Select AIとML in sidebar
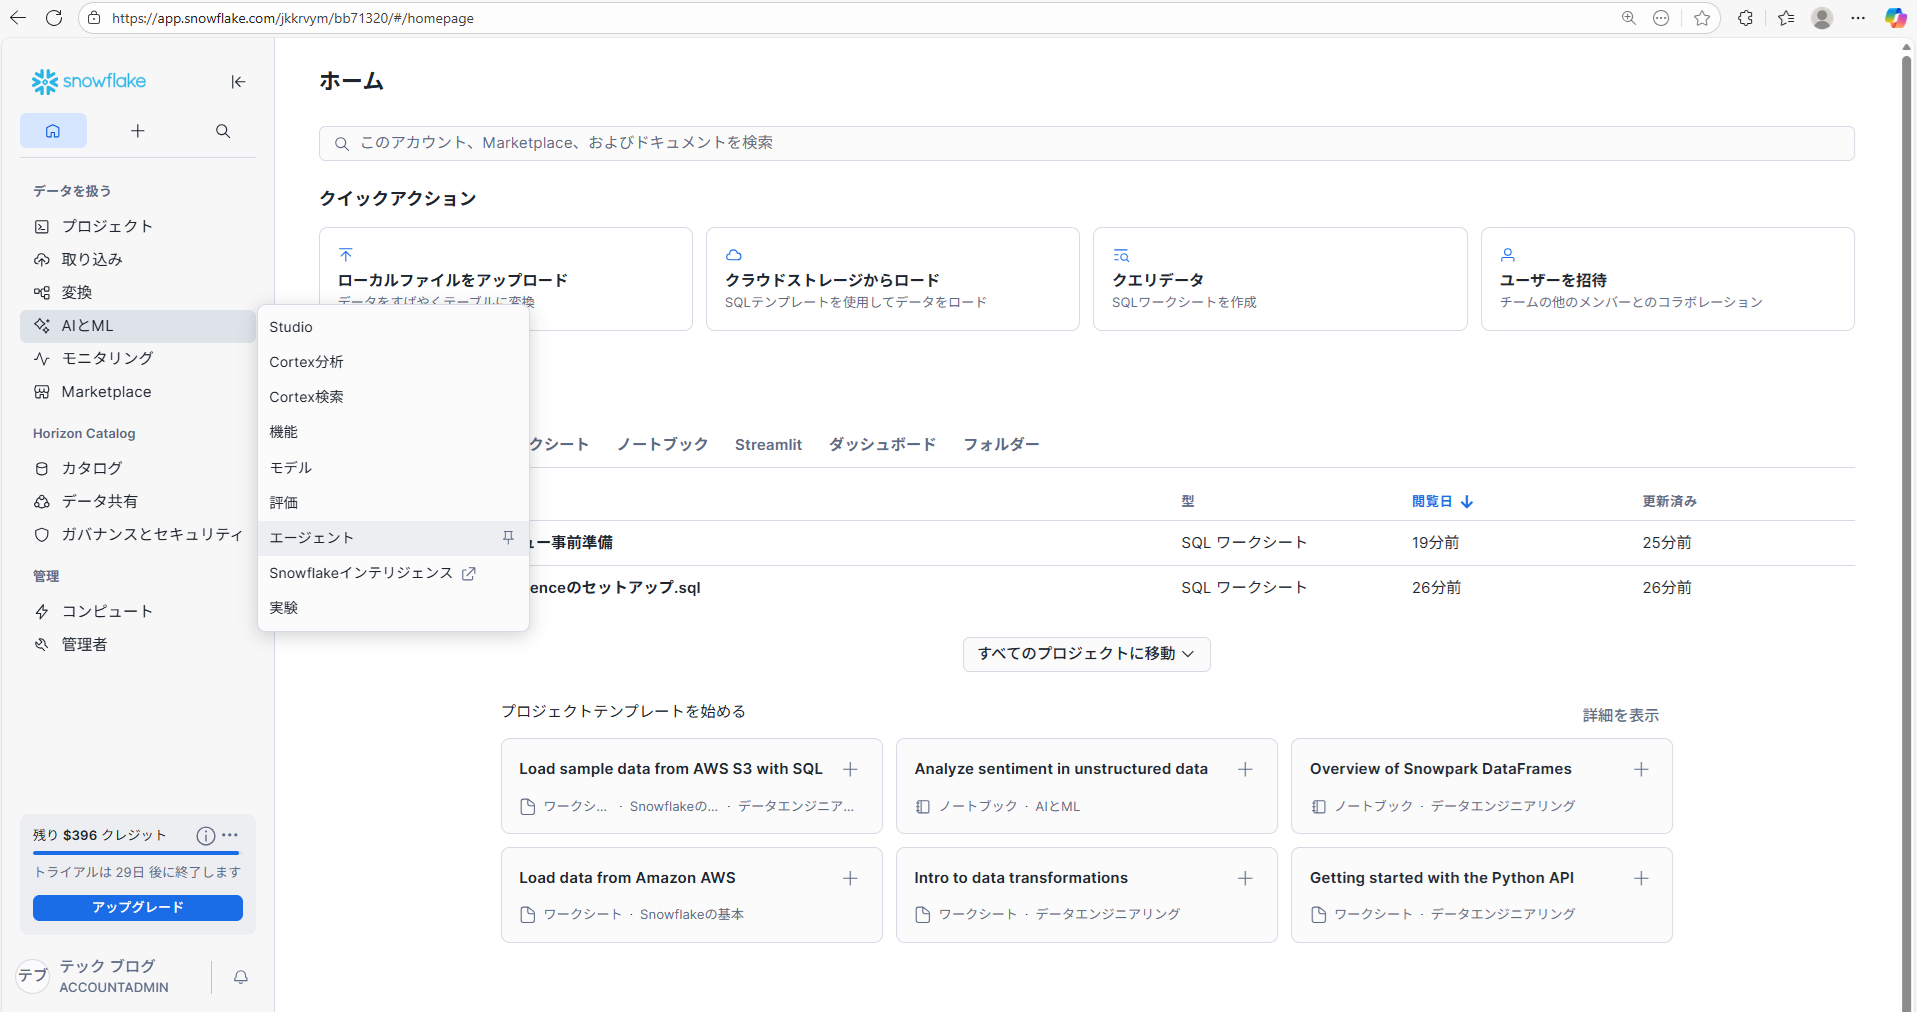 point(138,326)
